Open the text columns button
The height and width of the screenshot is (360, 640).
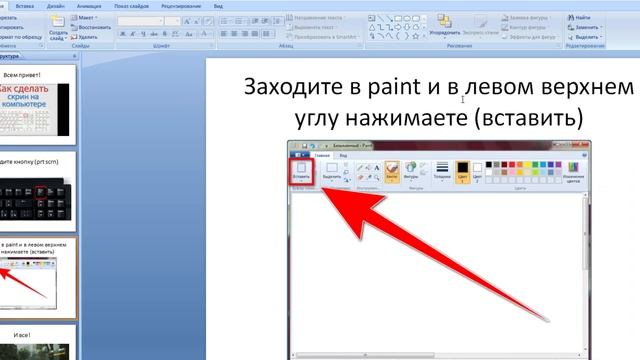click(x=268, y=33)
